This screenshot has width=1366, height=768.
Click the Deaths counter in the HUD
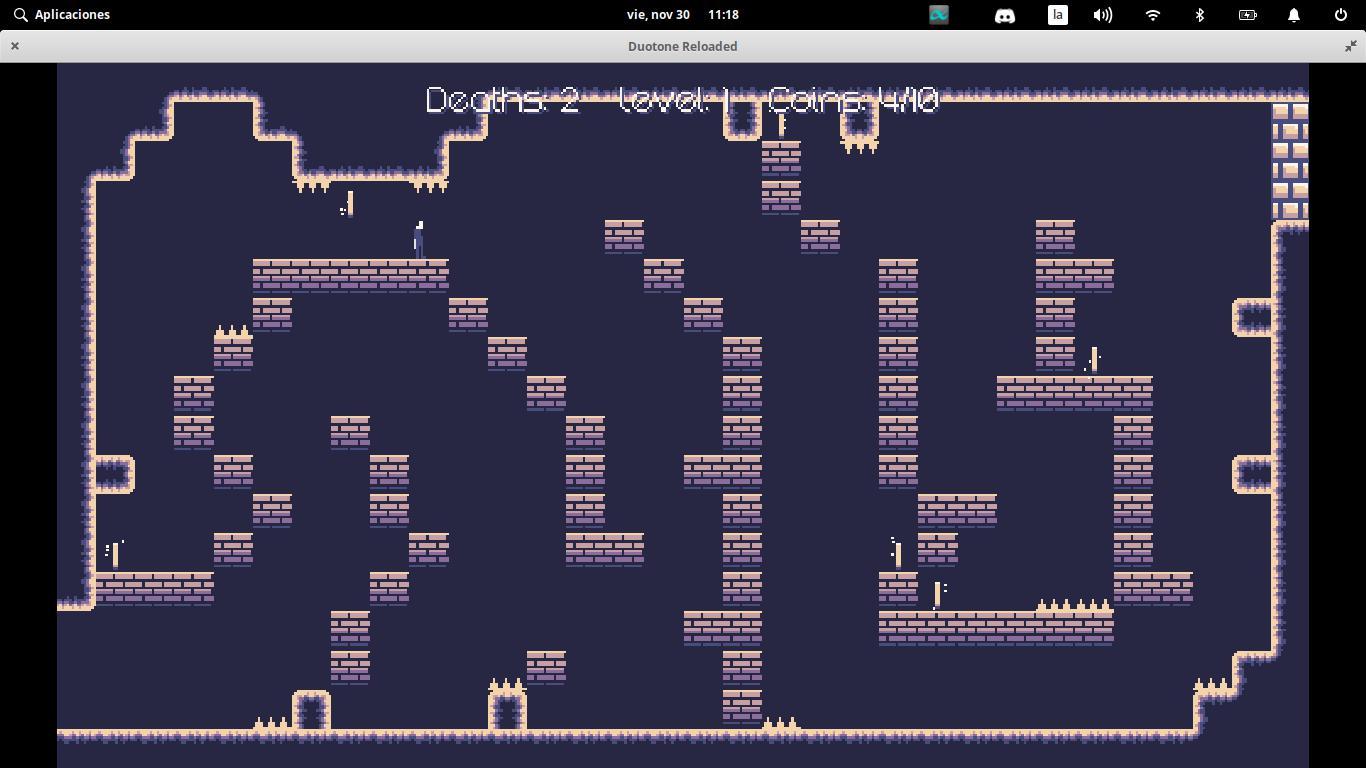point(502,100)
